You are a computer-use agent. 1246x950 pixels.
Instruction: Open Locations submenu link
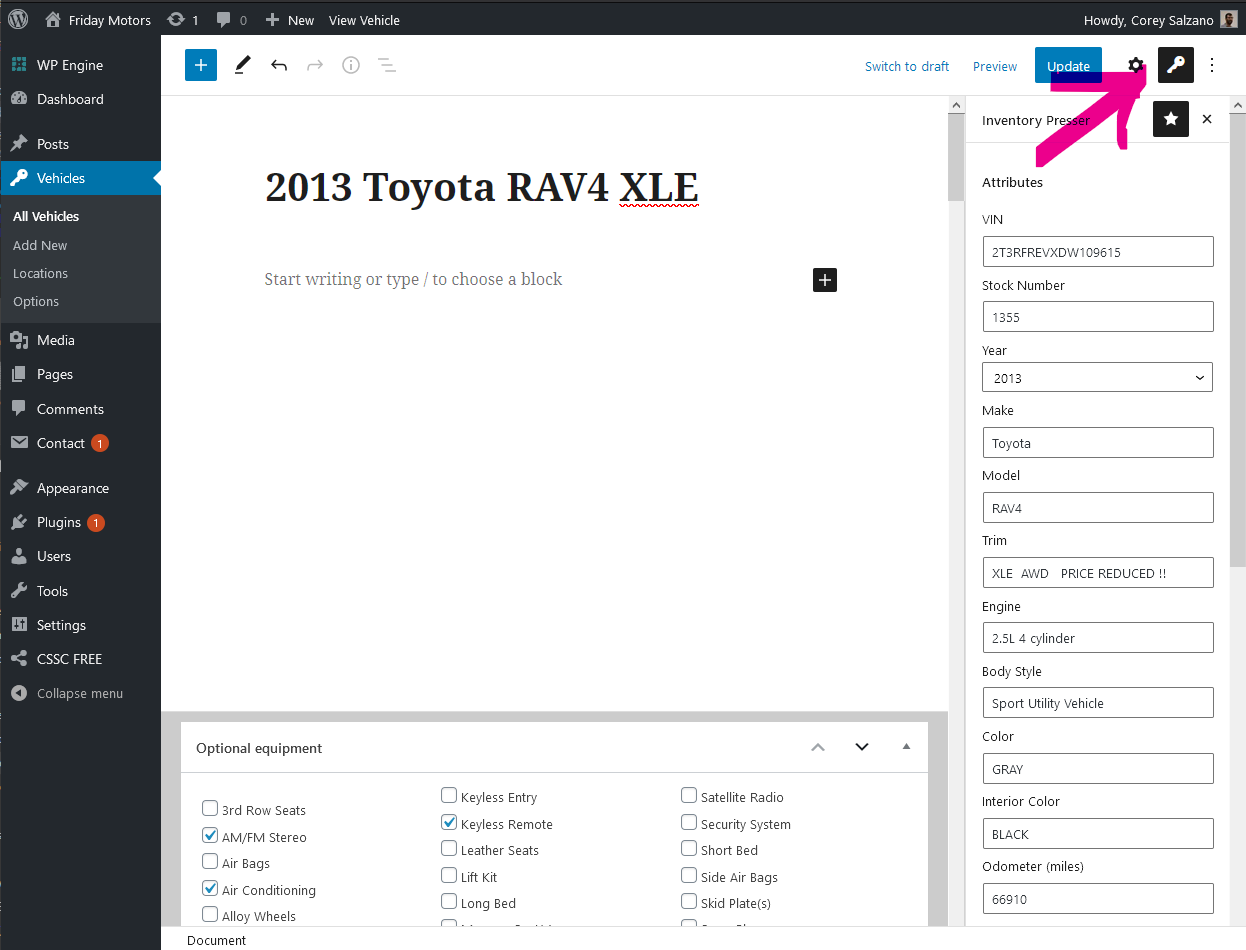pyautogui.click(x=40, y=273)
